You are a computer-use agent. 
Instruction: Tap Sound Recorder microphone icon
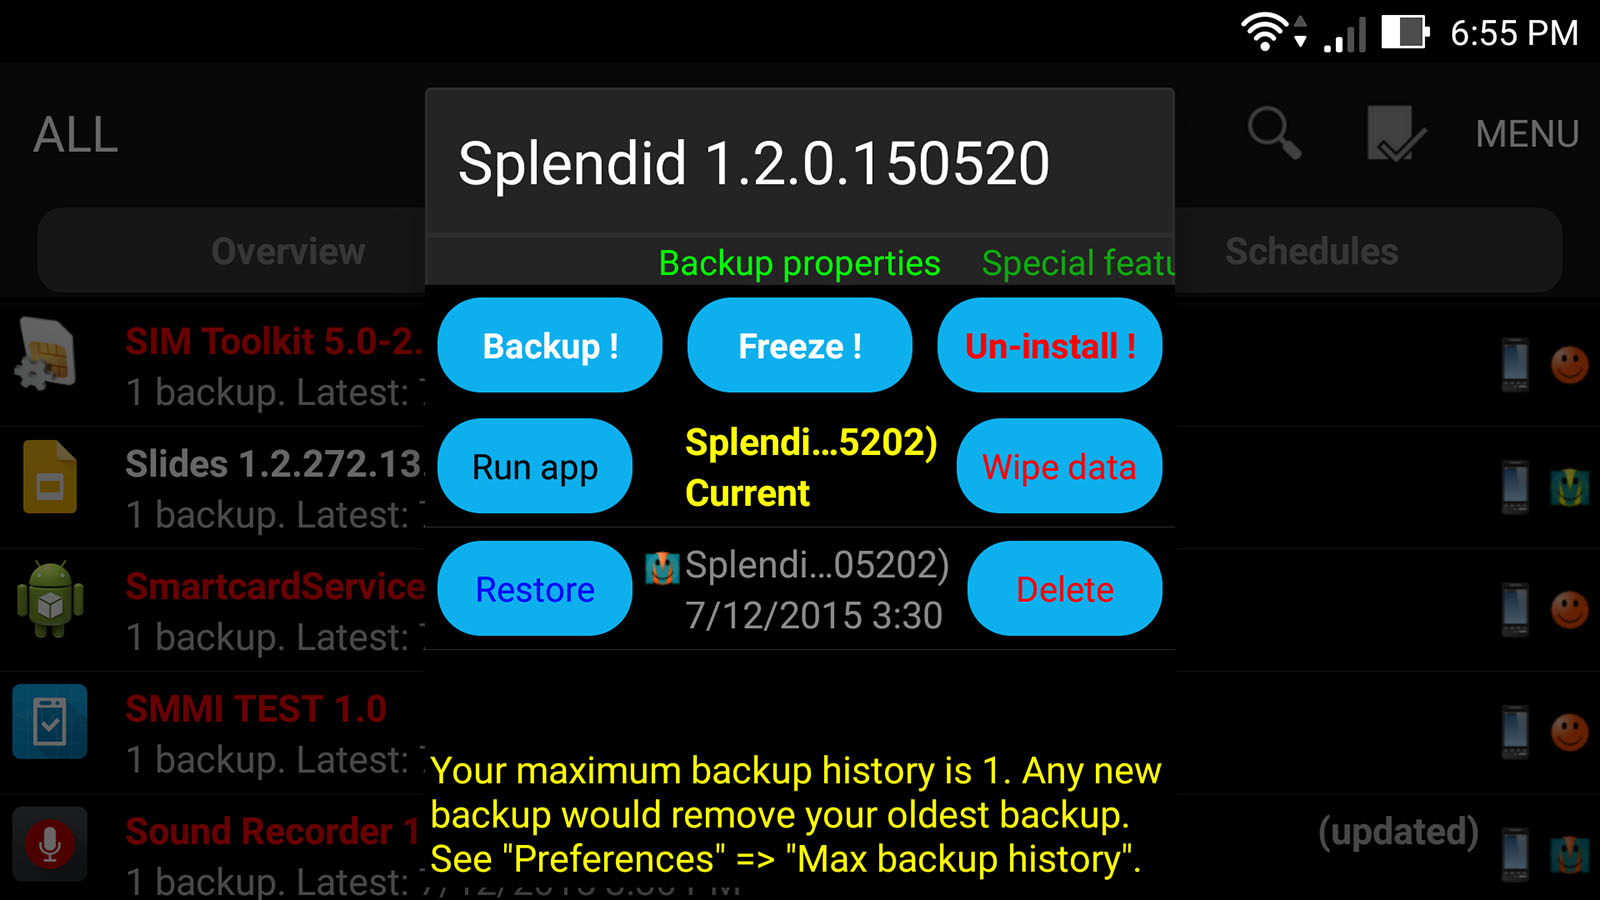point(50,844)
